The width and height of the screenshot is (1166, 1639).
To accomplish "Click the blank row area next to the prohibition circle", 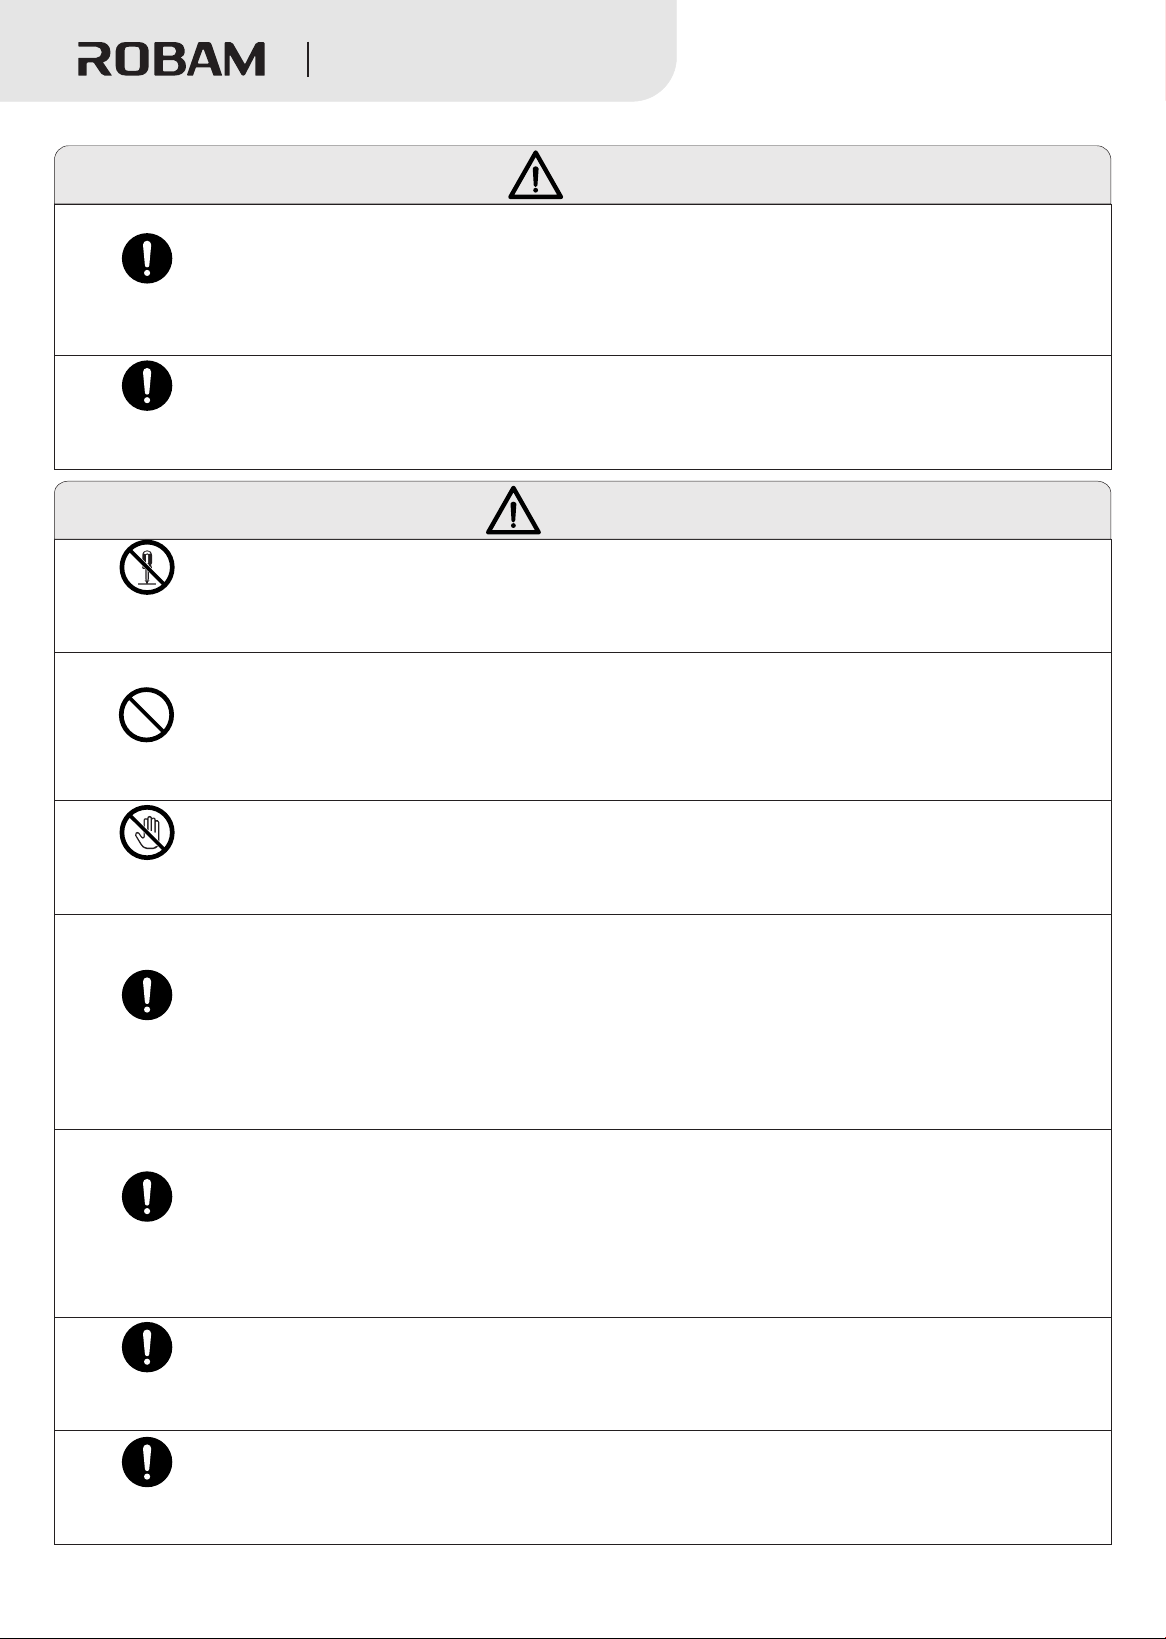I will click(640, 727).
